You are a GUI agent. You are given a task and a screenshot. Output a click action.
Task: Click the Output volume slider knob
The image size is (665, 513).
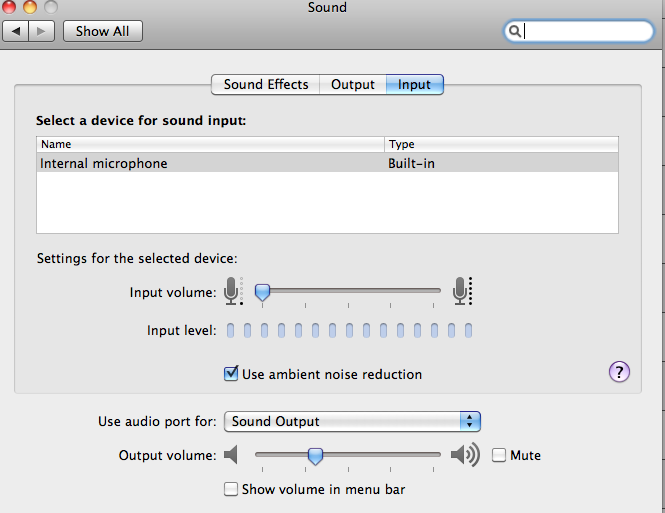pos(315,456)
